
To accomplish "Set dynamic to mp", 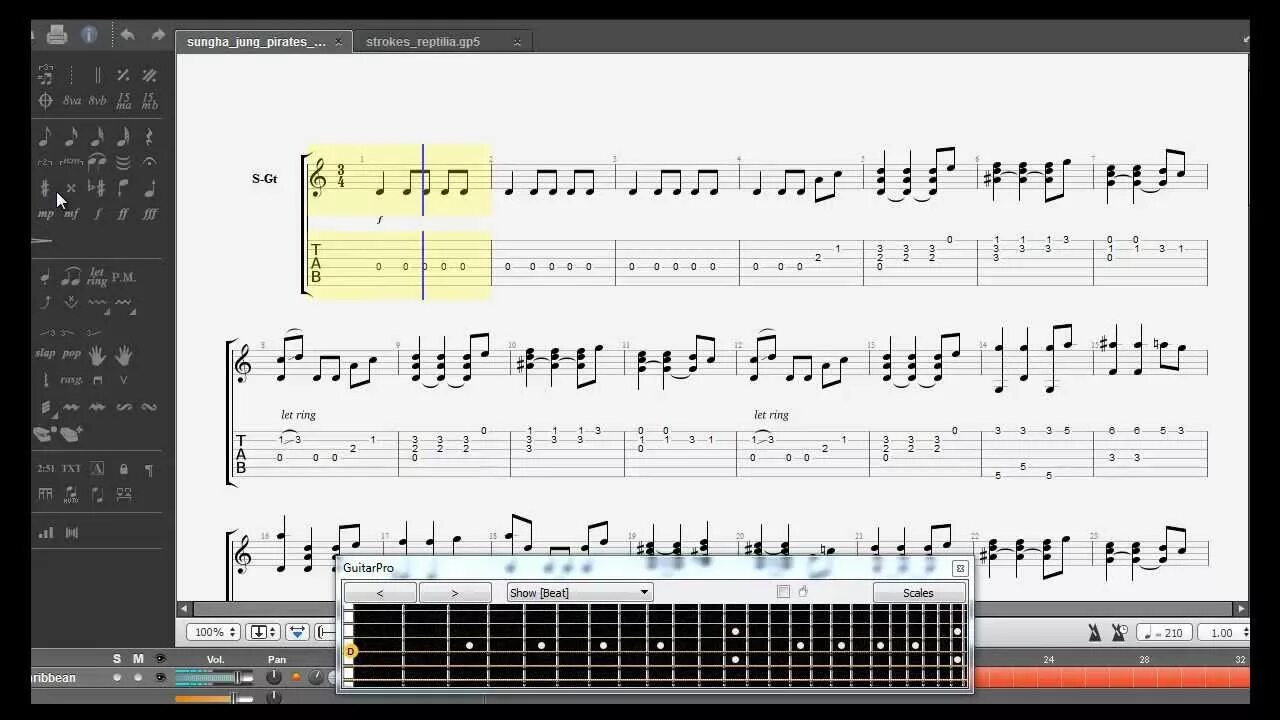I will pyautogui.click(x=45, y=213).
